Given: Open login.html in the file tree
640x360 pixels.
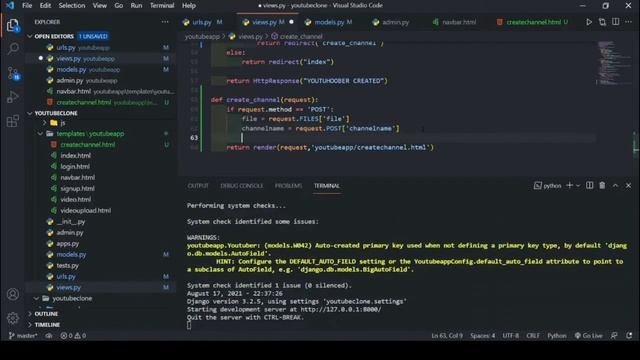Looking at the screenshot, I should 75,167.
